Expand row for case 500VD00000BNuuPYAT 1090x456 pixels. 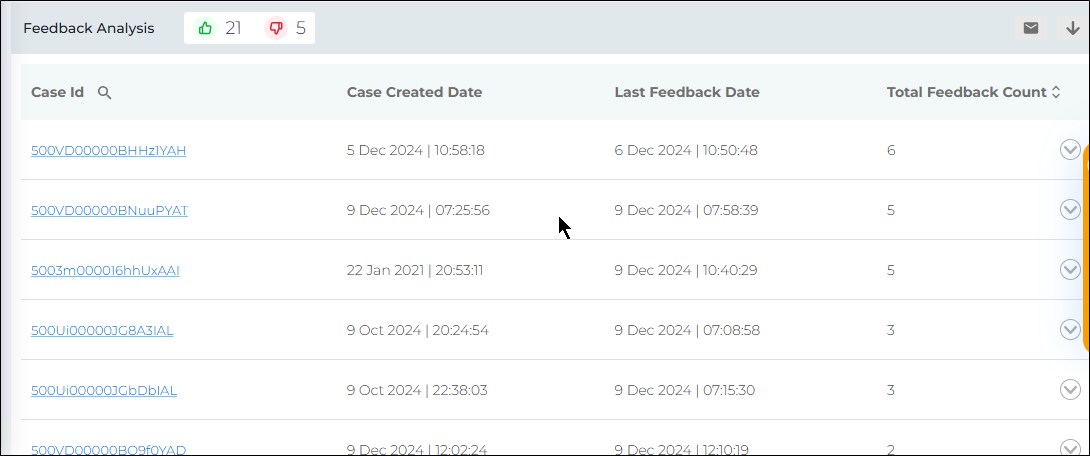[x=1069, y=210]
